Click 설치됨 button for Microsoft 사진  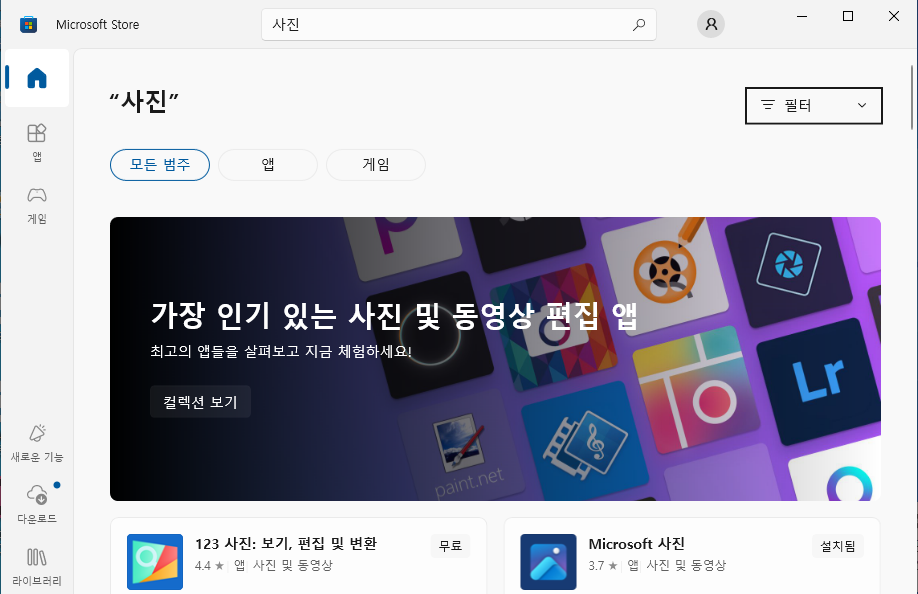(x=838, y=546)
